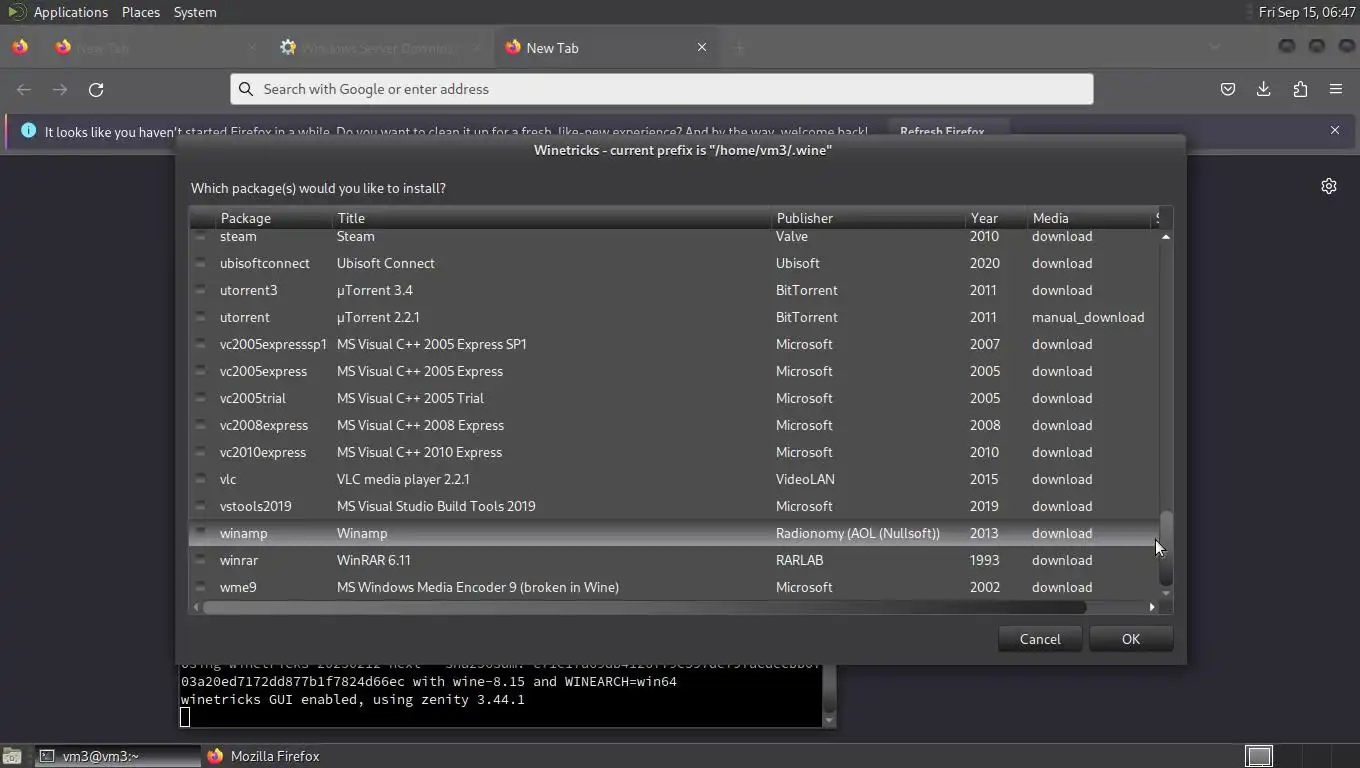
Task: Switch to Mozilla Firefox taskbar entry
Action: tap(263, 756)
